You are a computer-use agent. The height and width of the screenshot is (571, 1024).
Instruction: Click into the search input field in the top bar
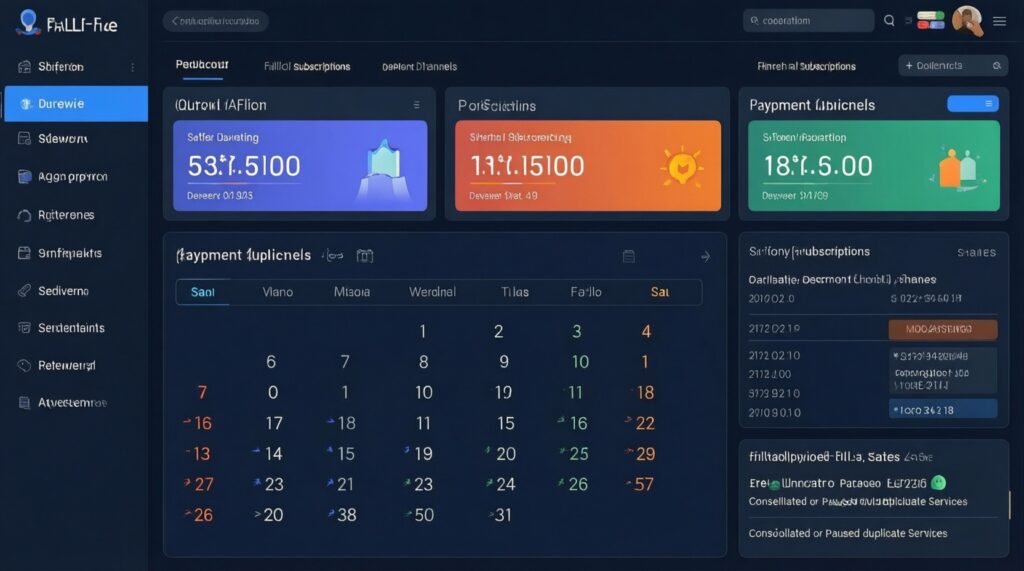point(808,20)
